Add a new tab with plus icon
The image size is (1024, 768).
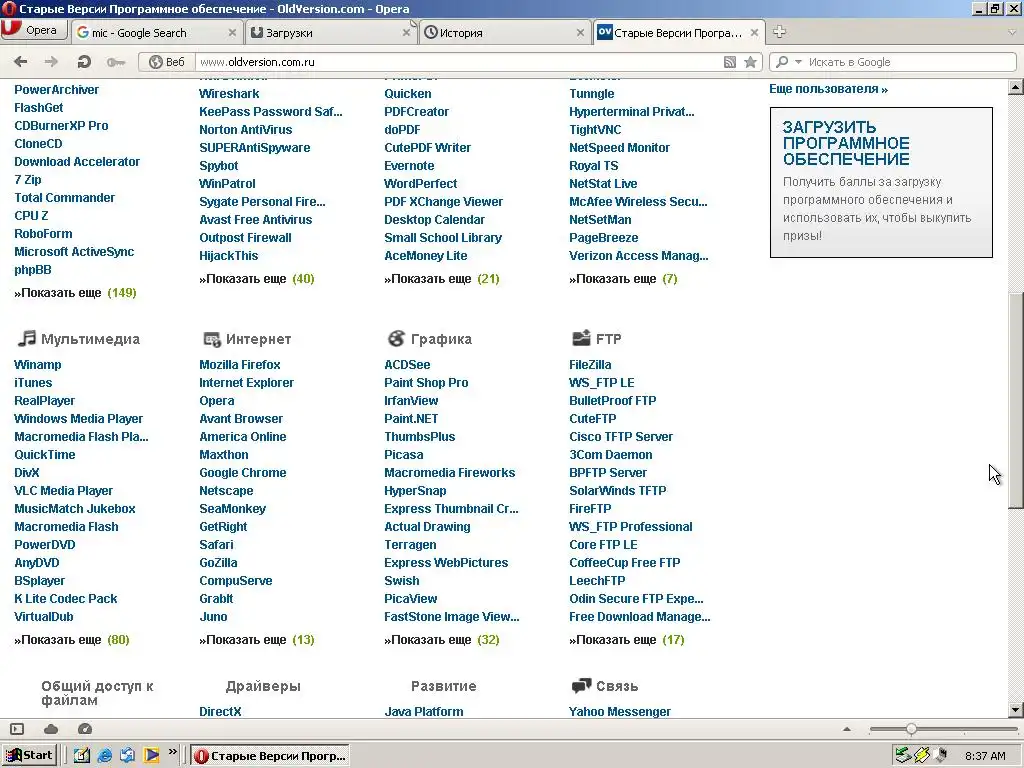779,31
